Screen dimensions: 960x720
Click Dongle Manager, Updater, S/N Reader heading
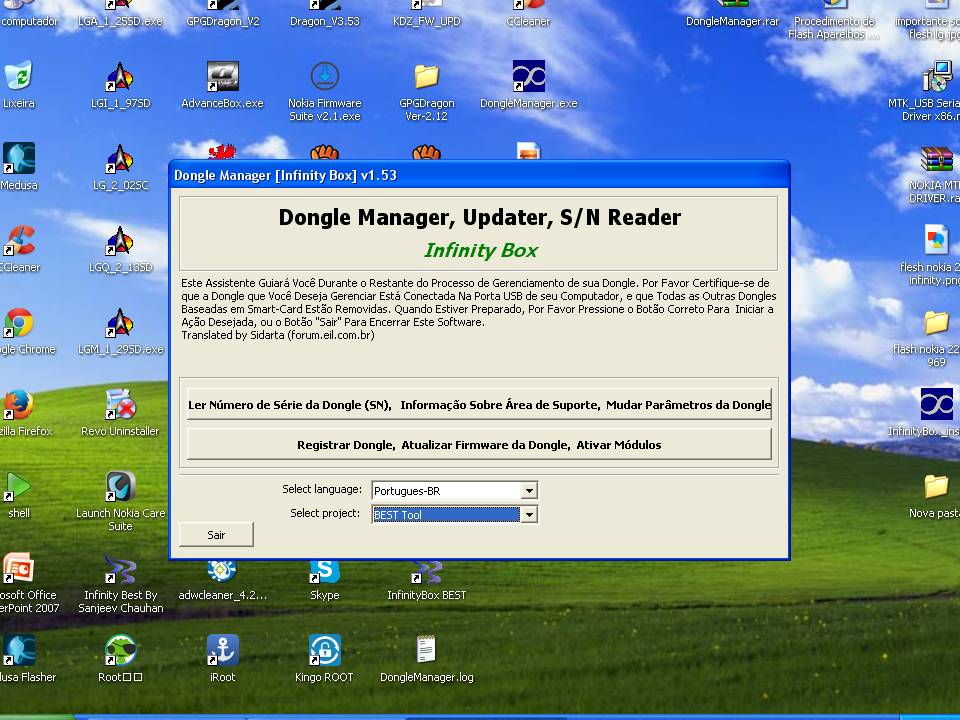click(x=479, y=217)
